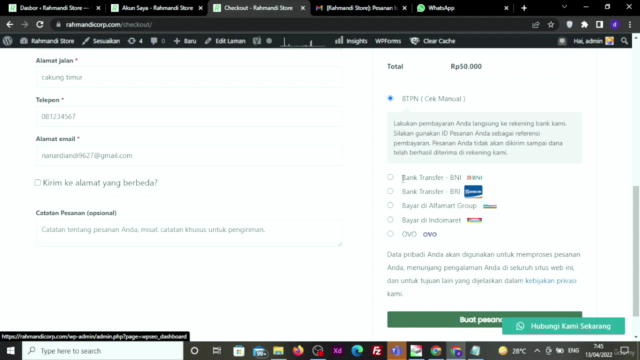Toggle the browser side panel icon

(x=599, y=24)
